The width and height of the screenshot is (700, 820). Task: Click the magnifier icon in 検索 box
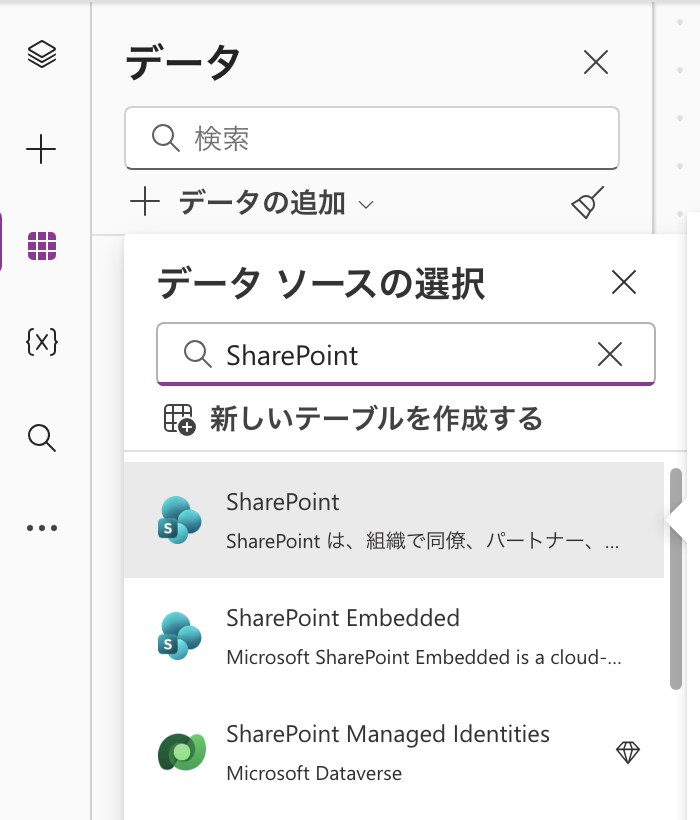point(166,138)
